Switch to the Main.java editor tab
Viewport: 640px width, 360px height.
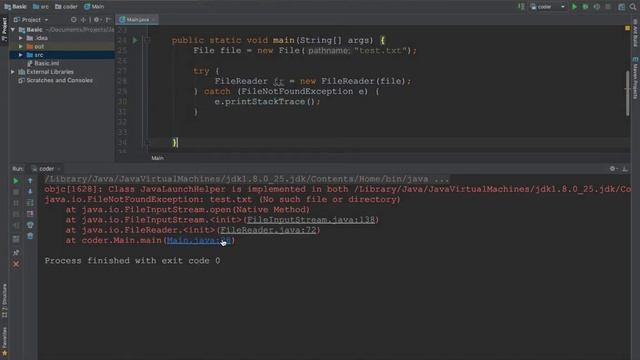pyautogui.click(x=137, y=20)
